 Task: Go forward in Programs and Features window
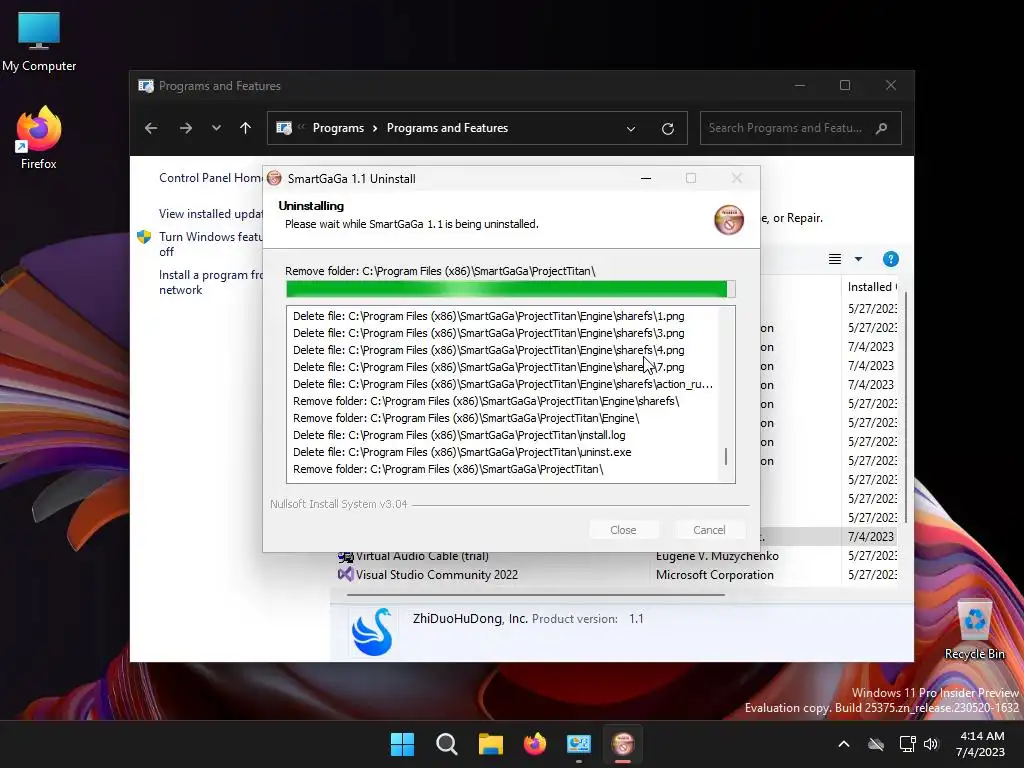click(185, 128)
